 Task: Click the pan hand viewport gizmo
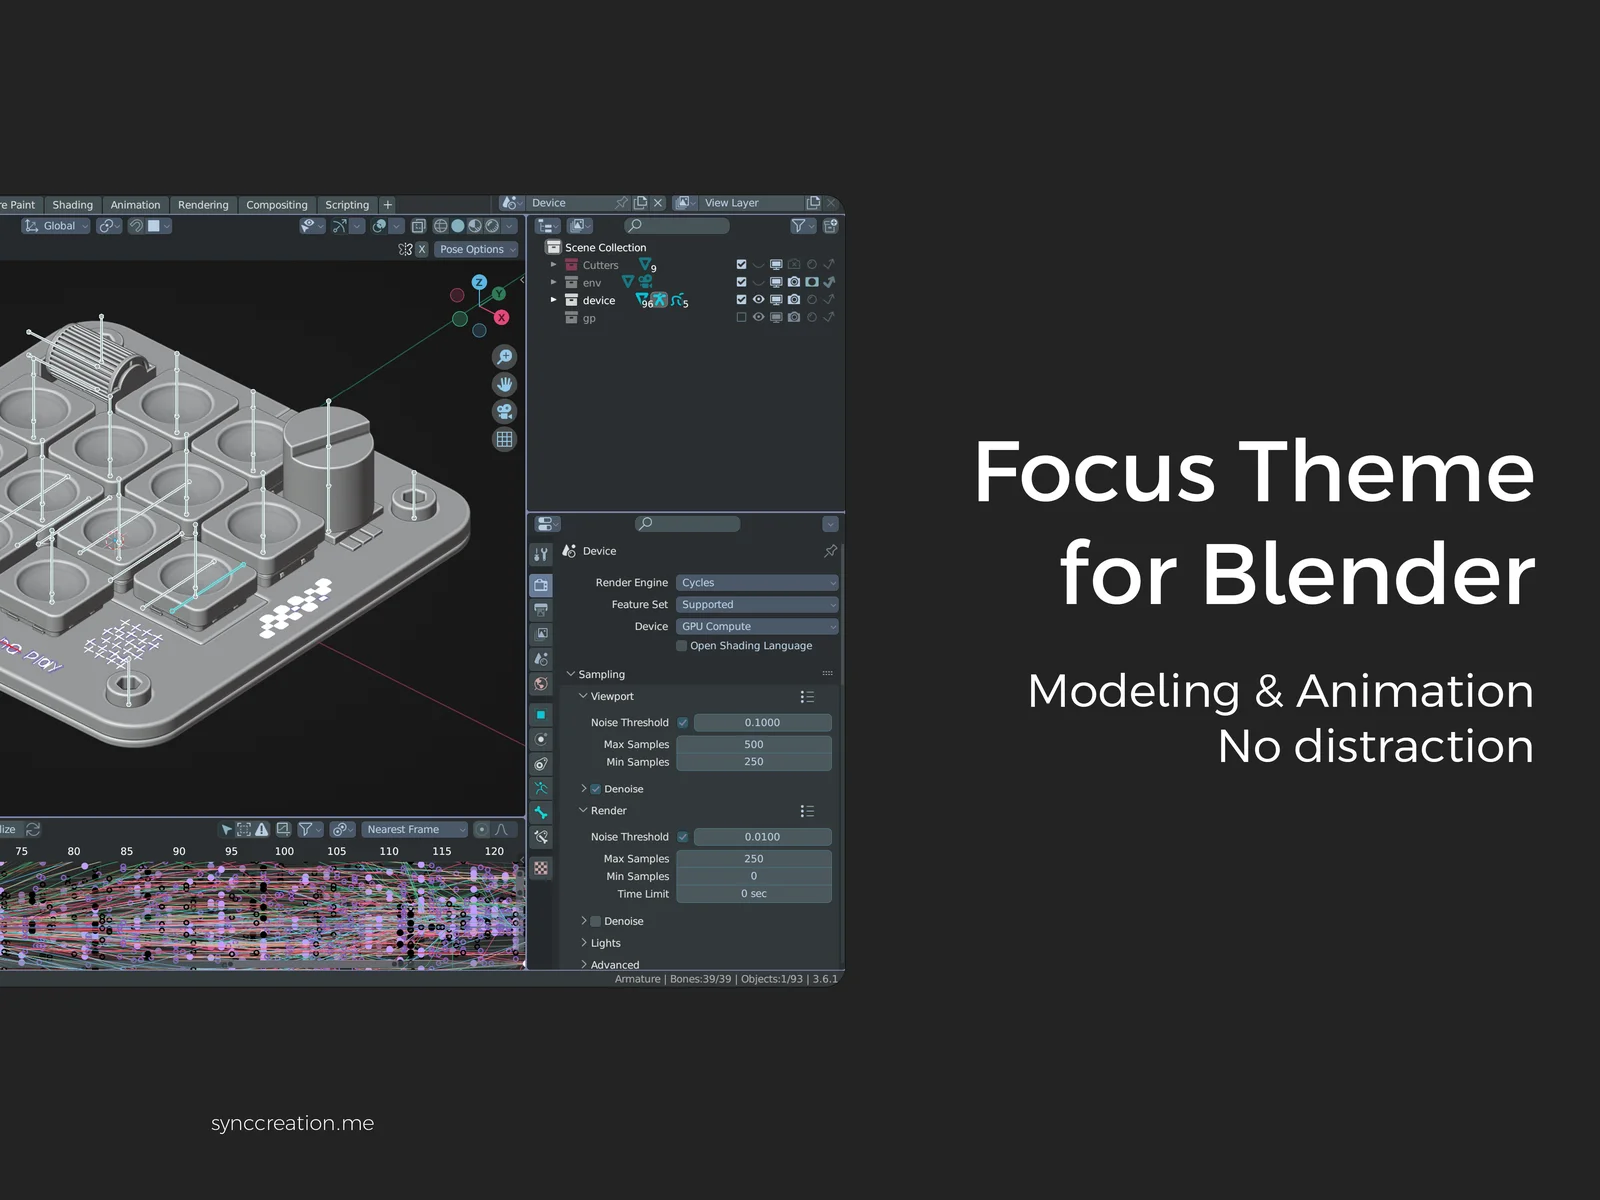click(x=505, y=384)
